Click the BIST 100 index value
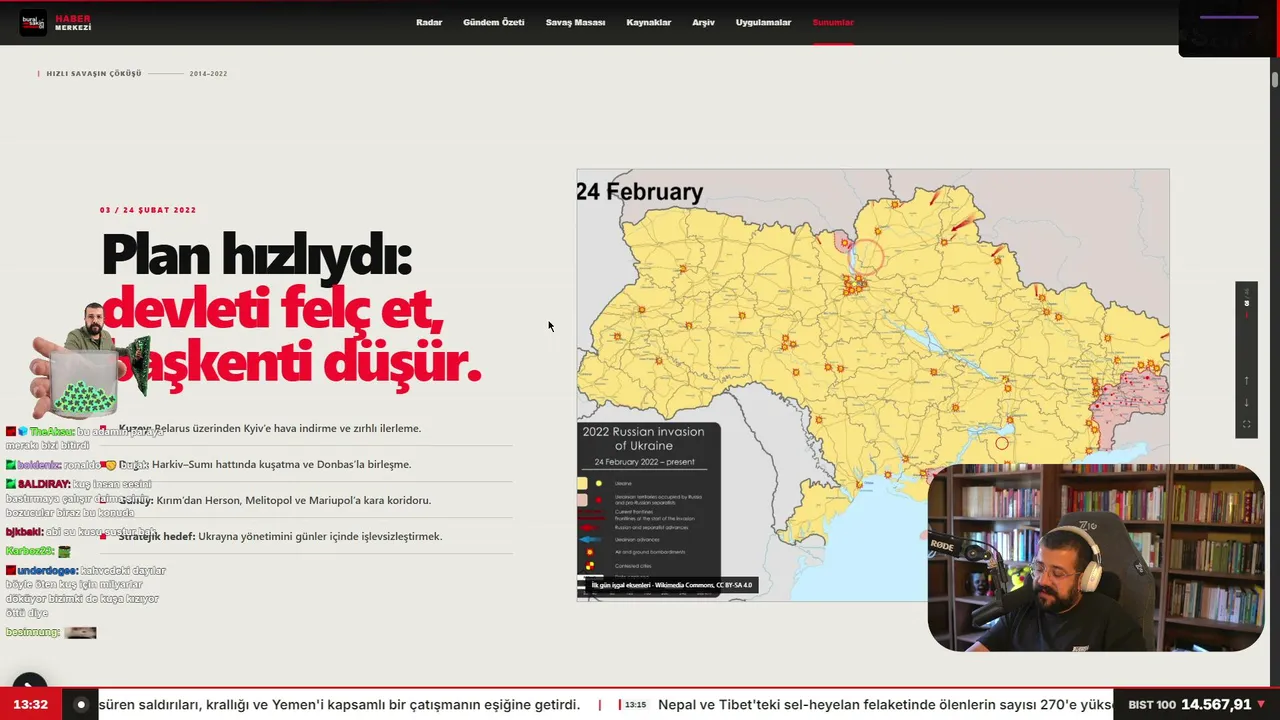 point(1216,705)
